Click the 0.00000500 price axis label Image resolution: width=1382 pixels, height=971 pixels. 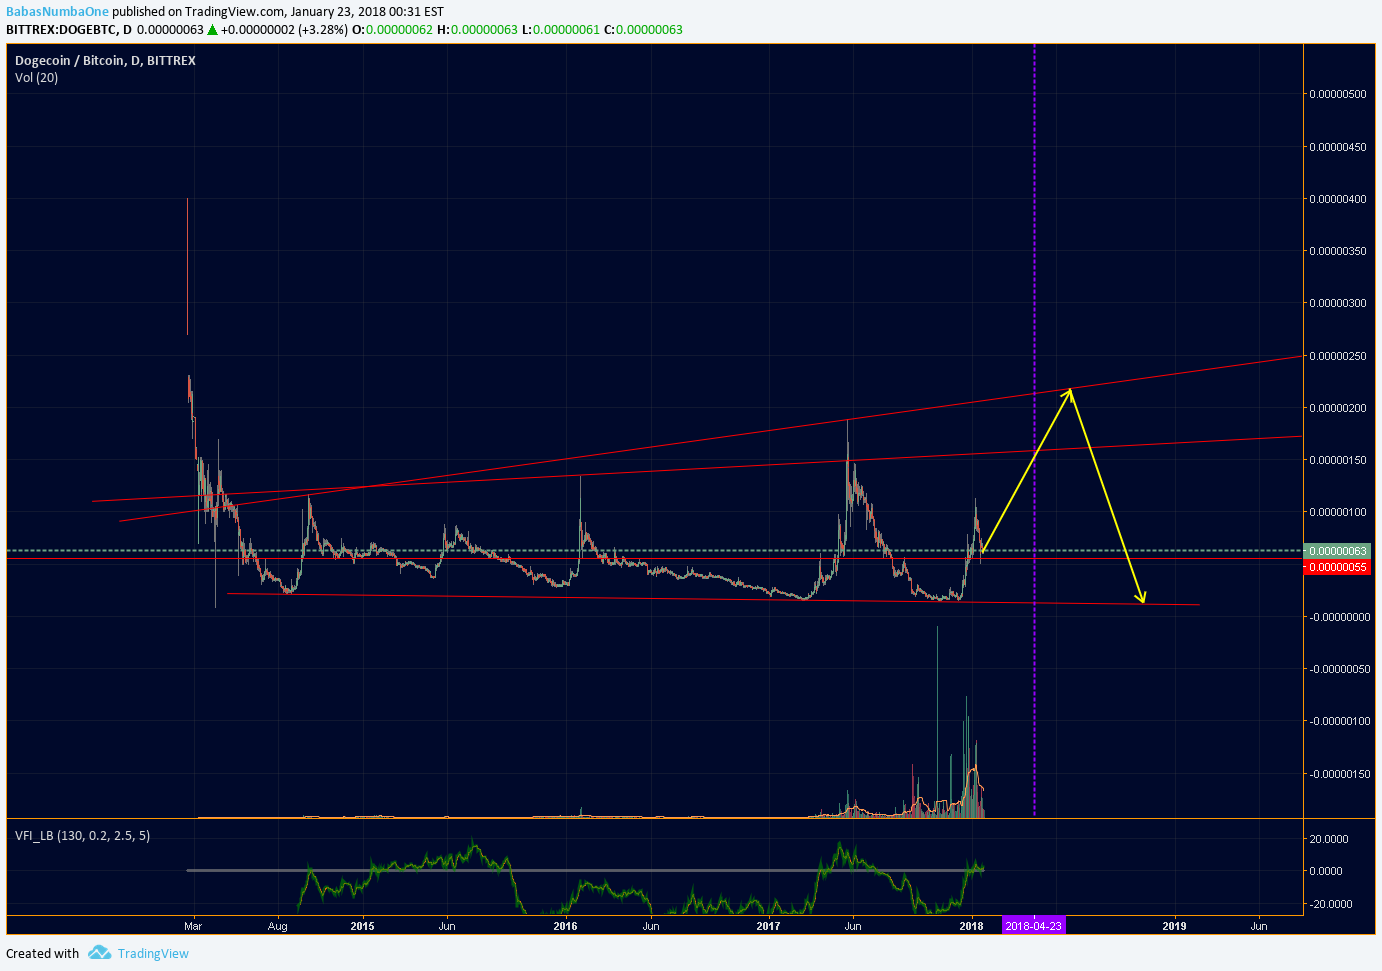pyautogui.click(x=1338, y=94)
